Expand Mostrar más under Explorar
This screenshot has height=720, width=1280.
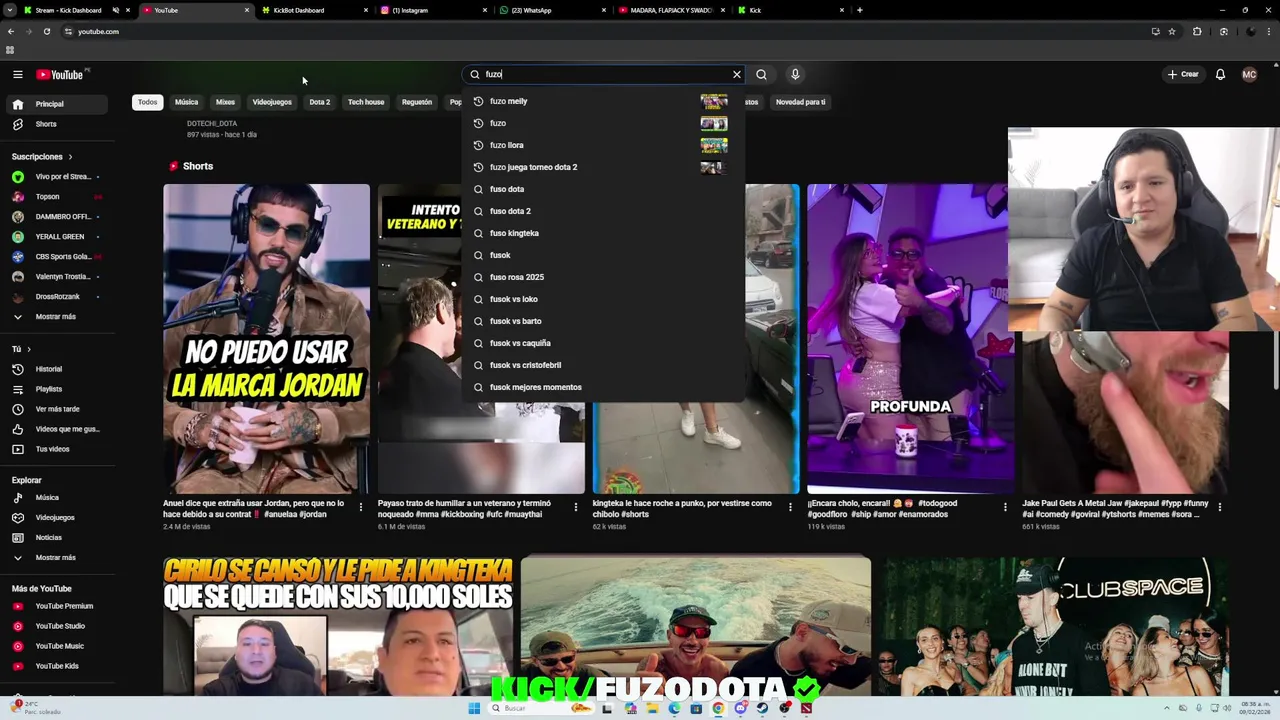[x=58, y=557]
